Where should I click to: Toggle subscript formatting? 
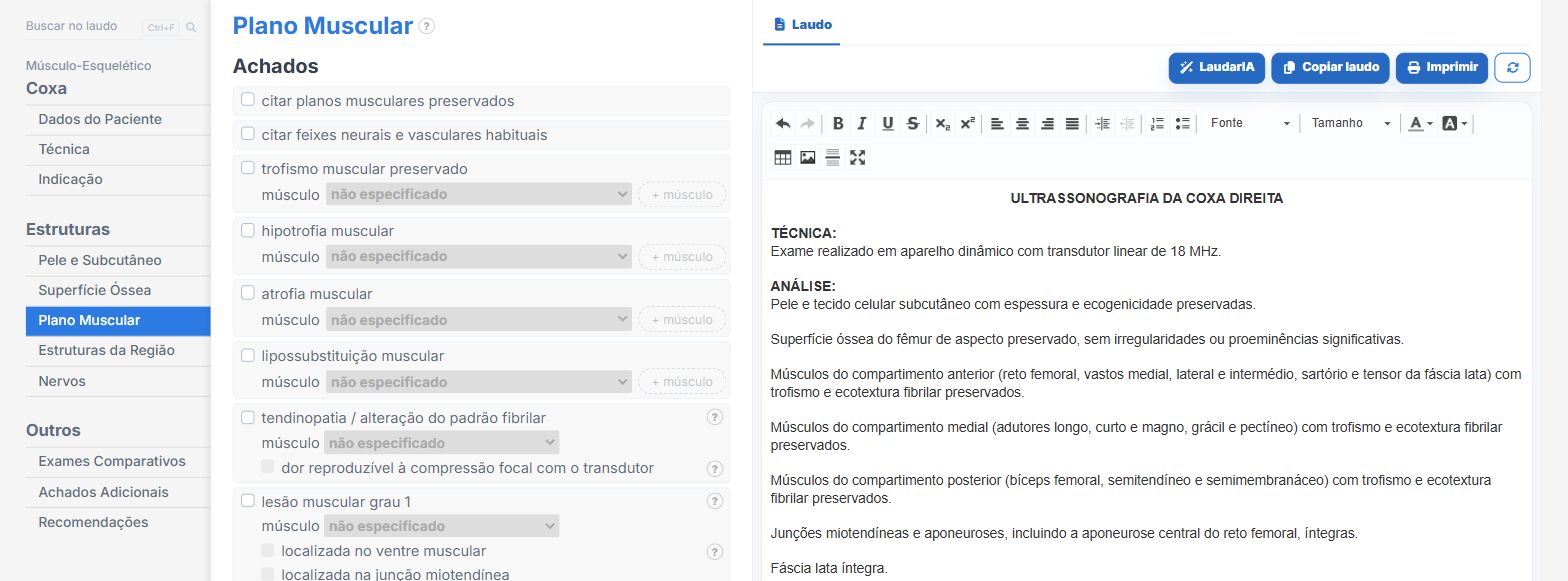[942, 124]
